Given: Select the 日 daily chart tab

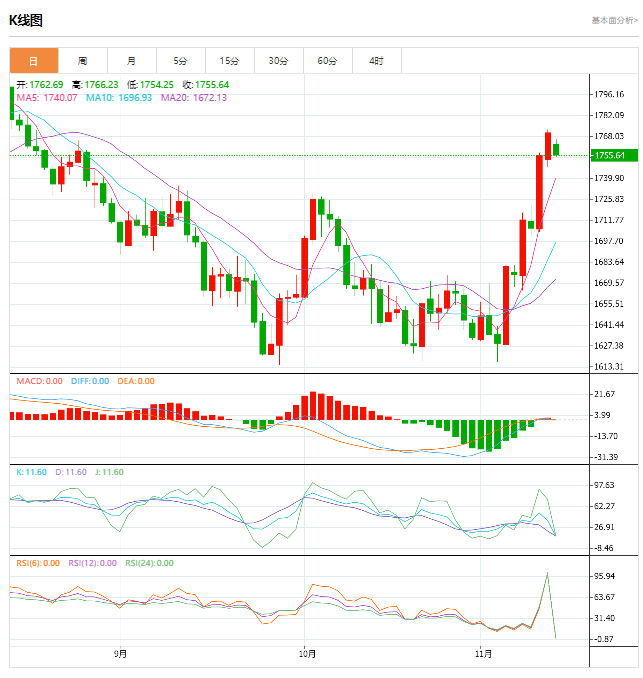Looking at the screenshot, I should (34, 61).
